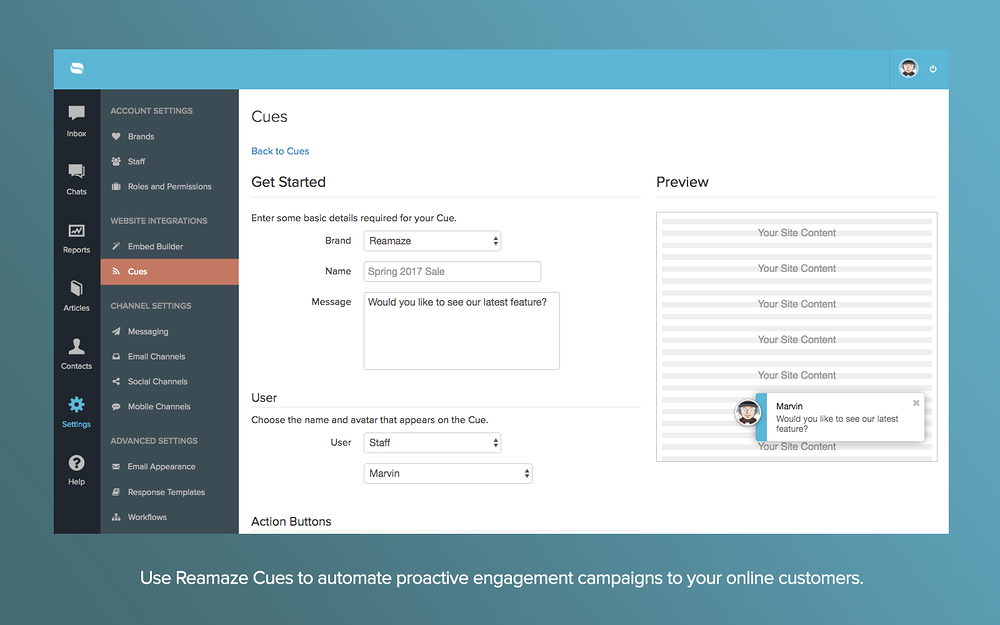Click the power logout icon
This screenshot has width=1000, height=625.
[x=933, y=69]
